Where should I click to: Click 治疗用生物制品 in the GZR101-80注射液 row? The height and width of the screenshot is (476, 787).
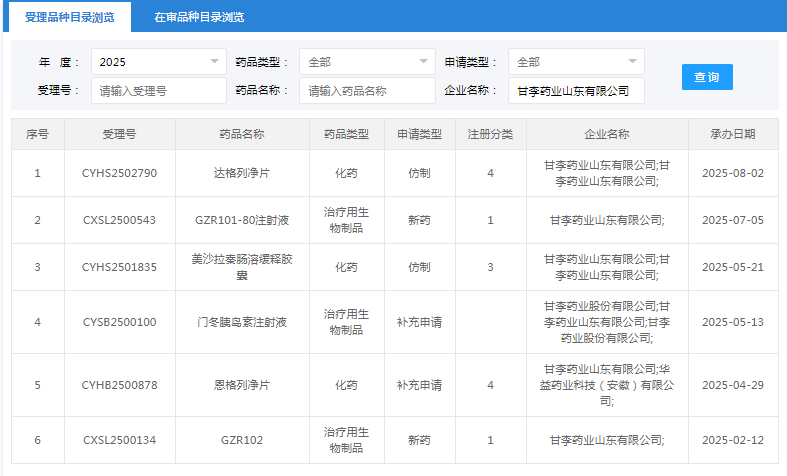click(x=346, y=220)
